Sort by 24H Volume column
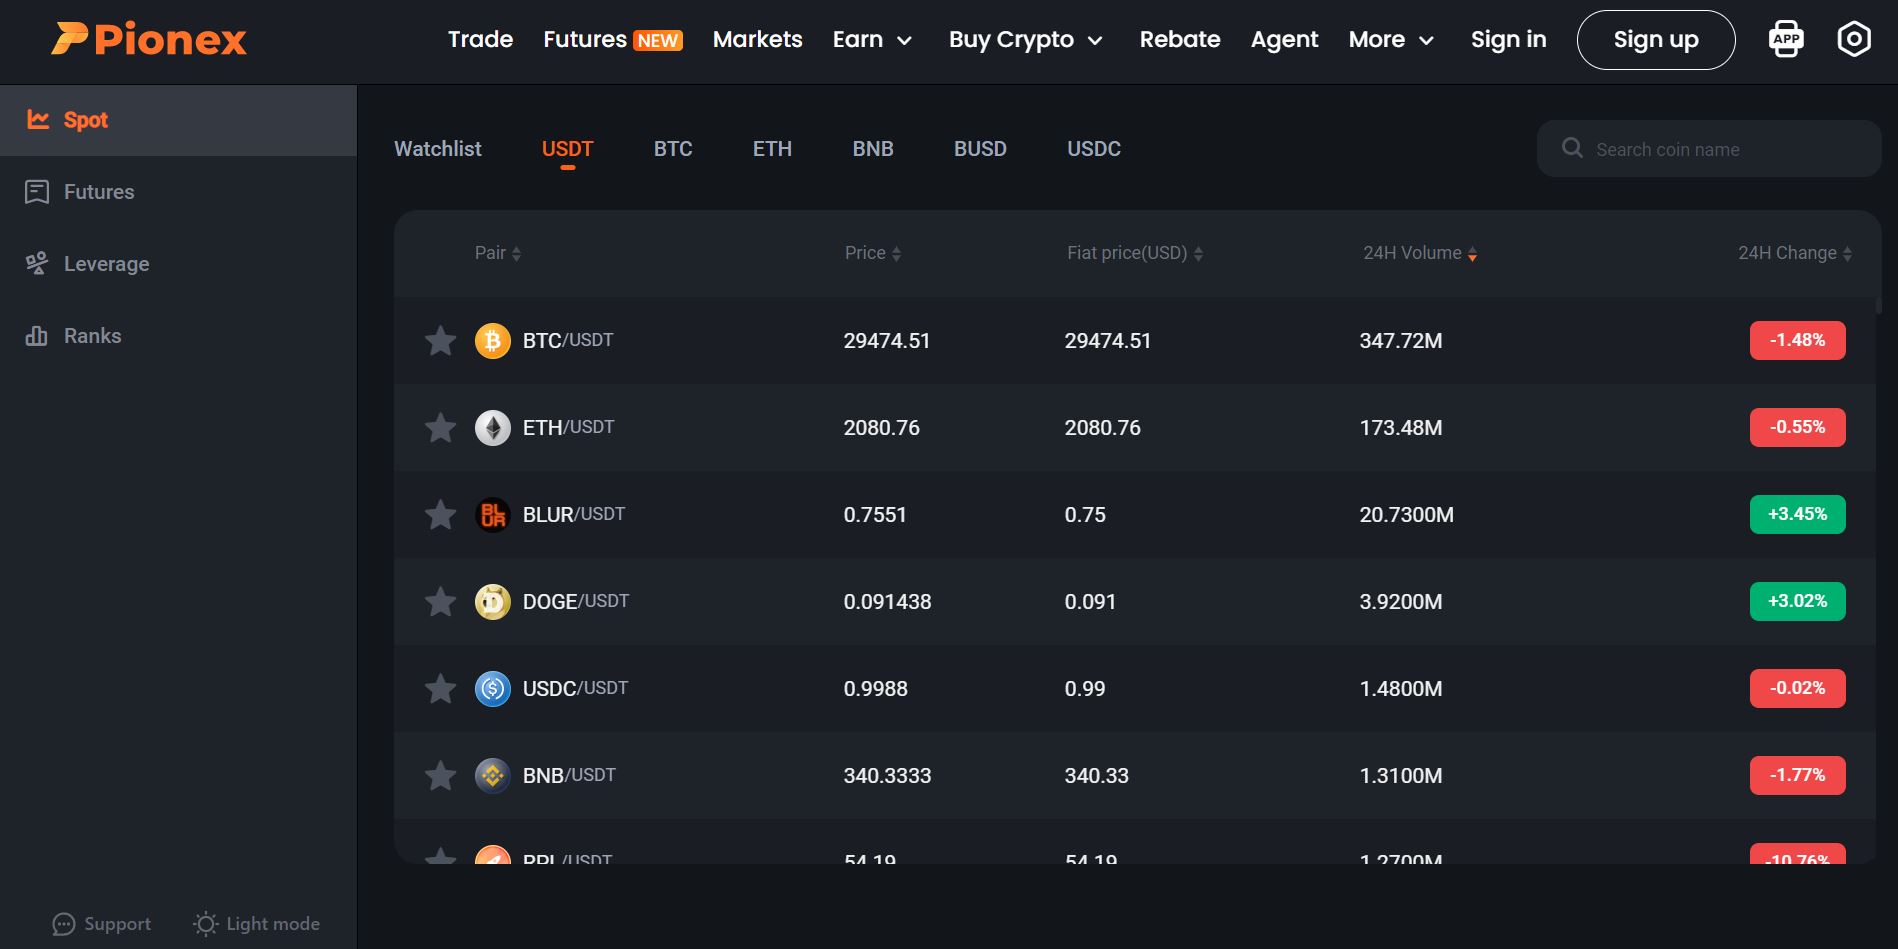 [x=1420, y=253]
